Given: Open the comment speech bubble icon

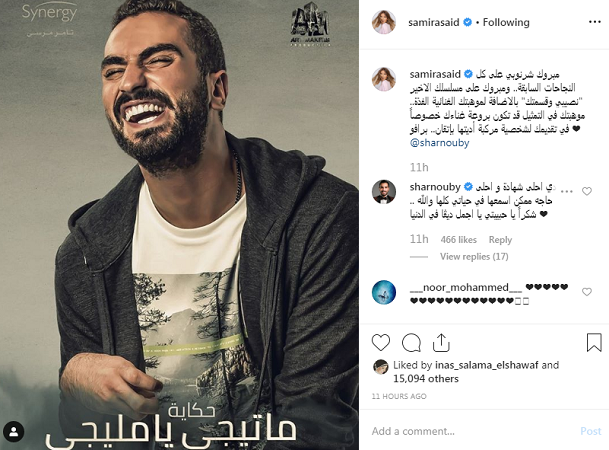Looking at the screenshot, I should pos(411,342).
